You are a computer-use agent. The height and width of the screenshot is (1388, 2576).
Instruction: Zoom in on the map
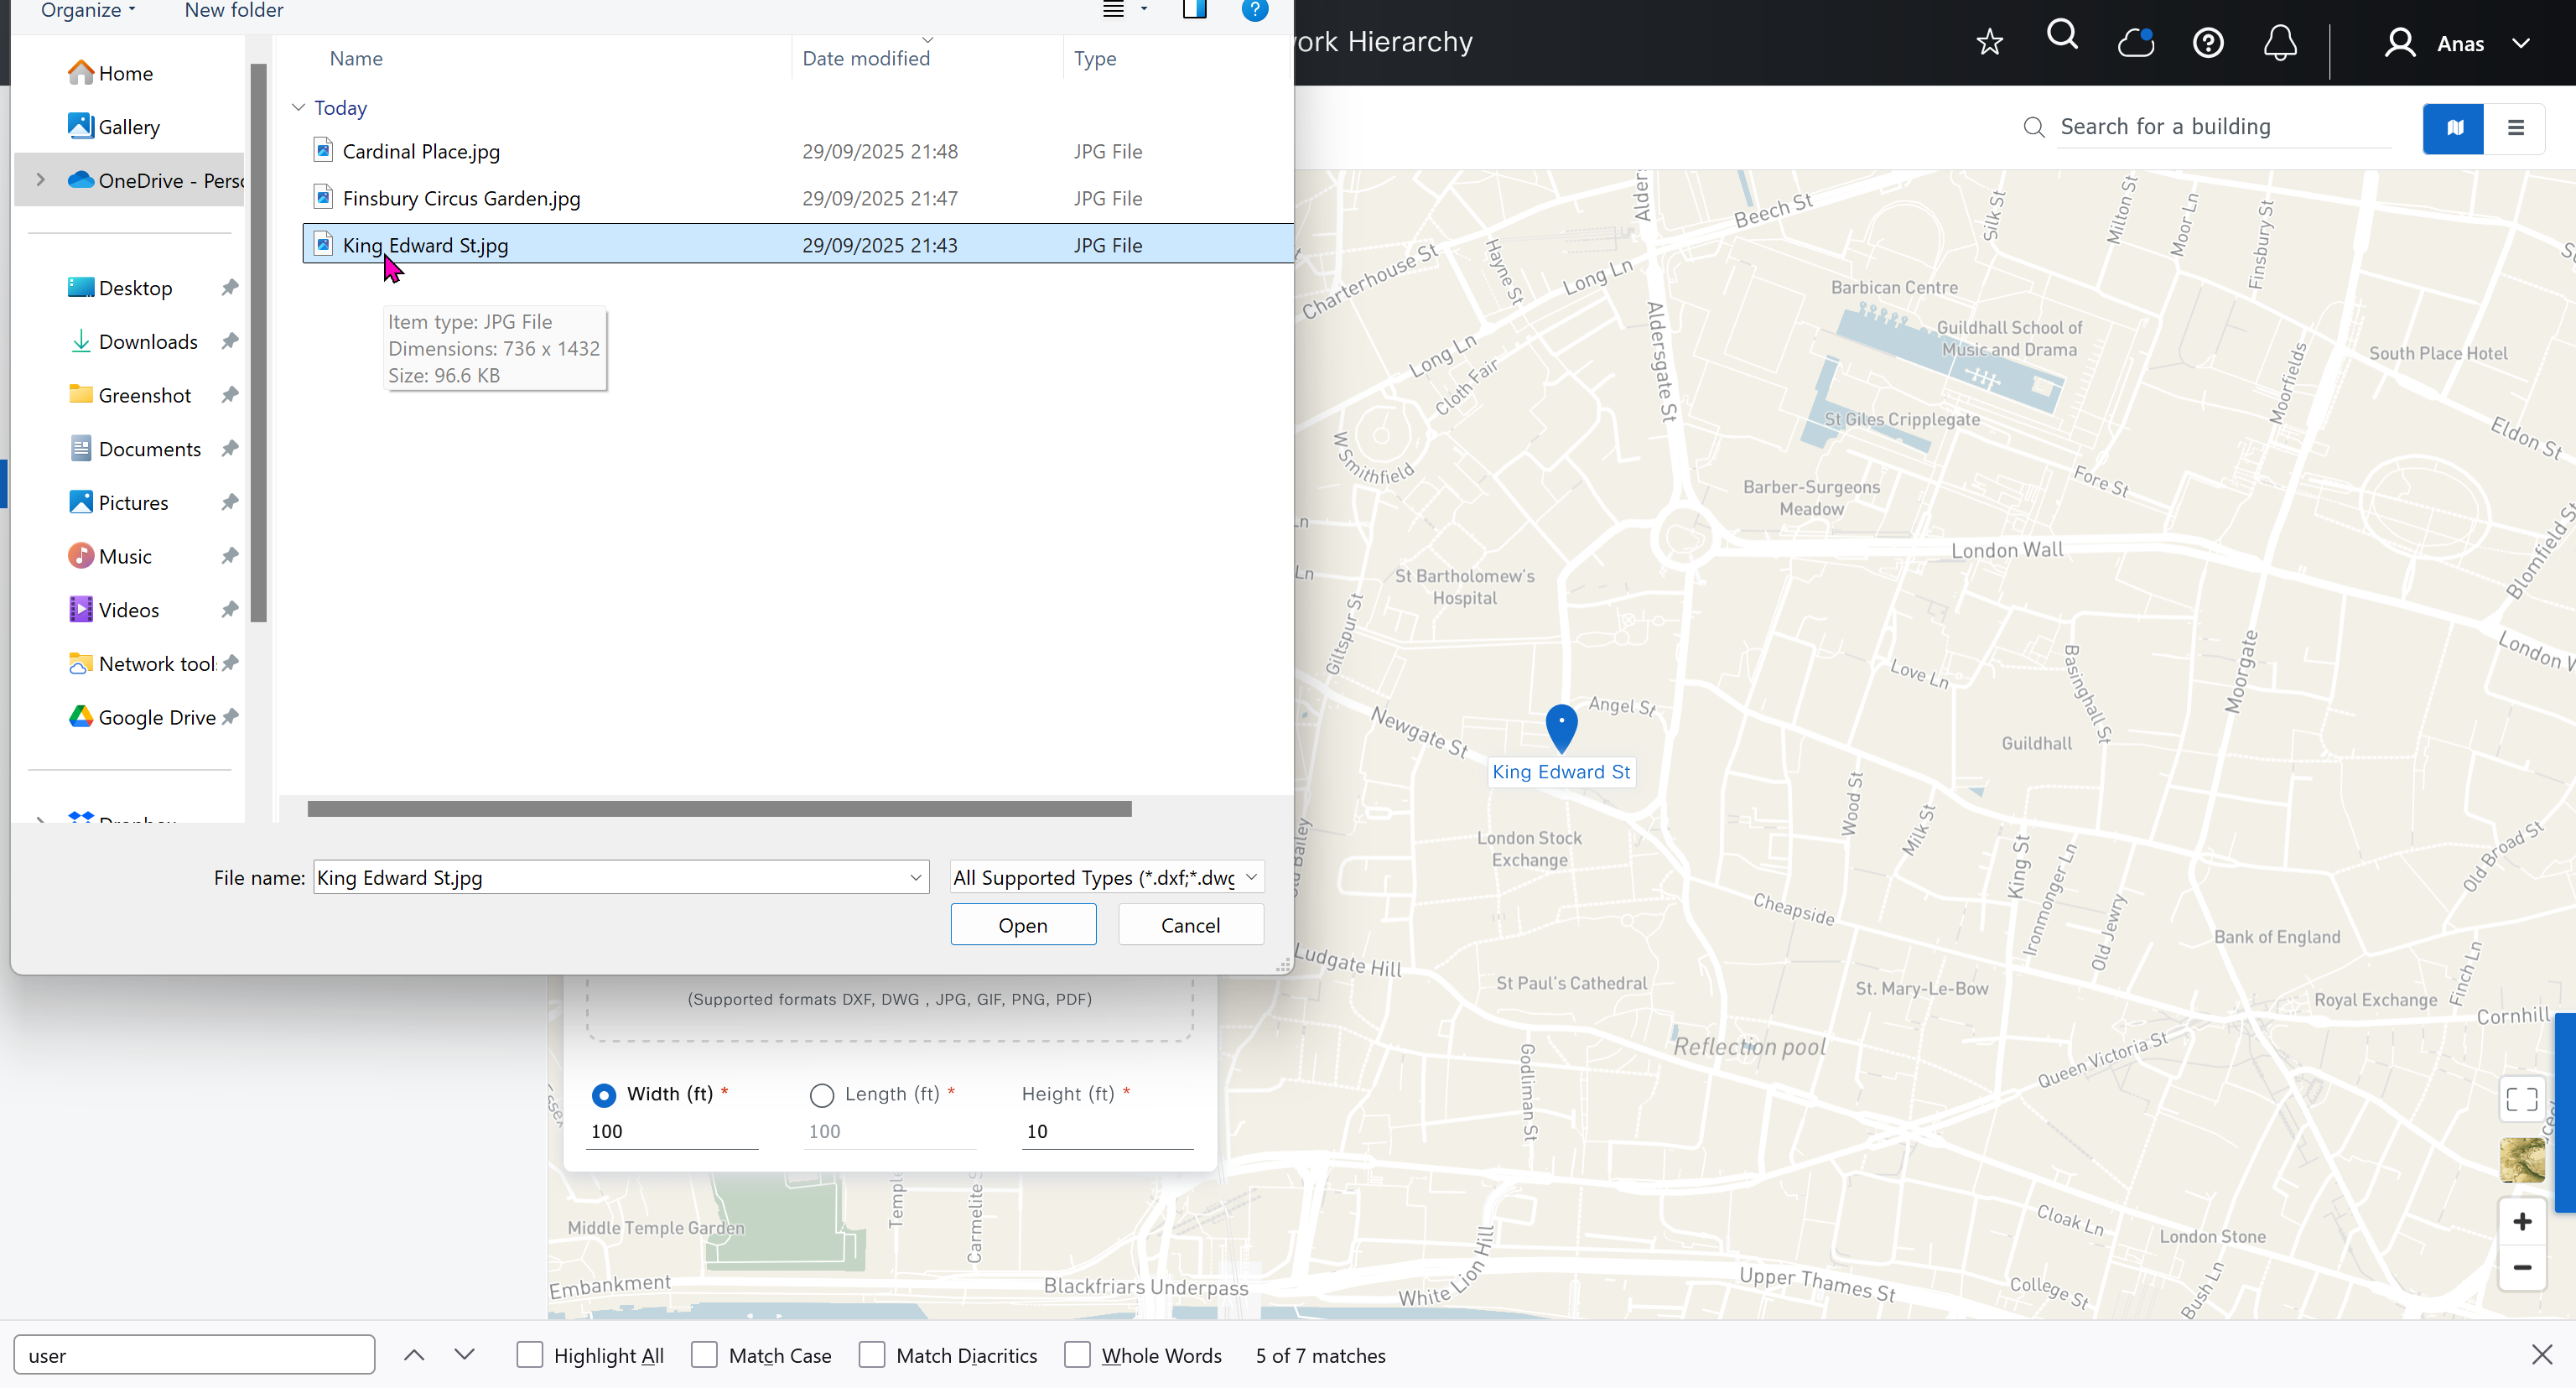point(2521,1221)
